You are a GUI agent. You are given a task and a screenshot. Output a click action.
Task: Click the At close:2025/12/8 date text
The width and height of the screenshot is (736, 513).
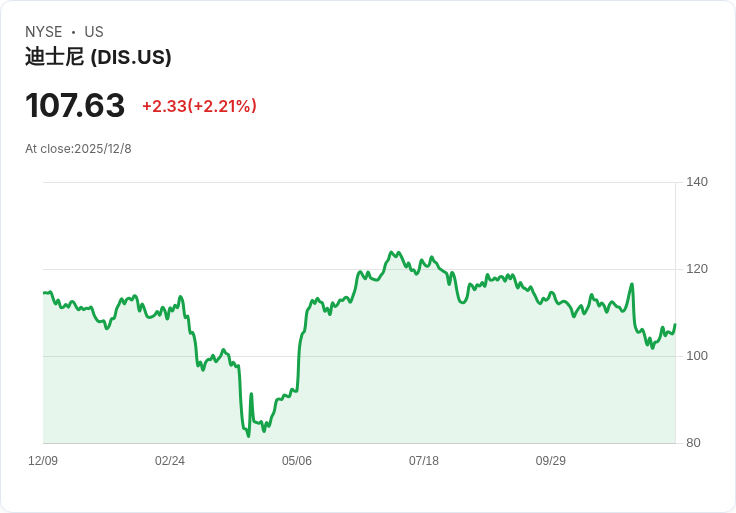tap(78, 149)
